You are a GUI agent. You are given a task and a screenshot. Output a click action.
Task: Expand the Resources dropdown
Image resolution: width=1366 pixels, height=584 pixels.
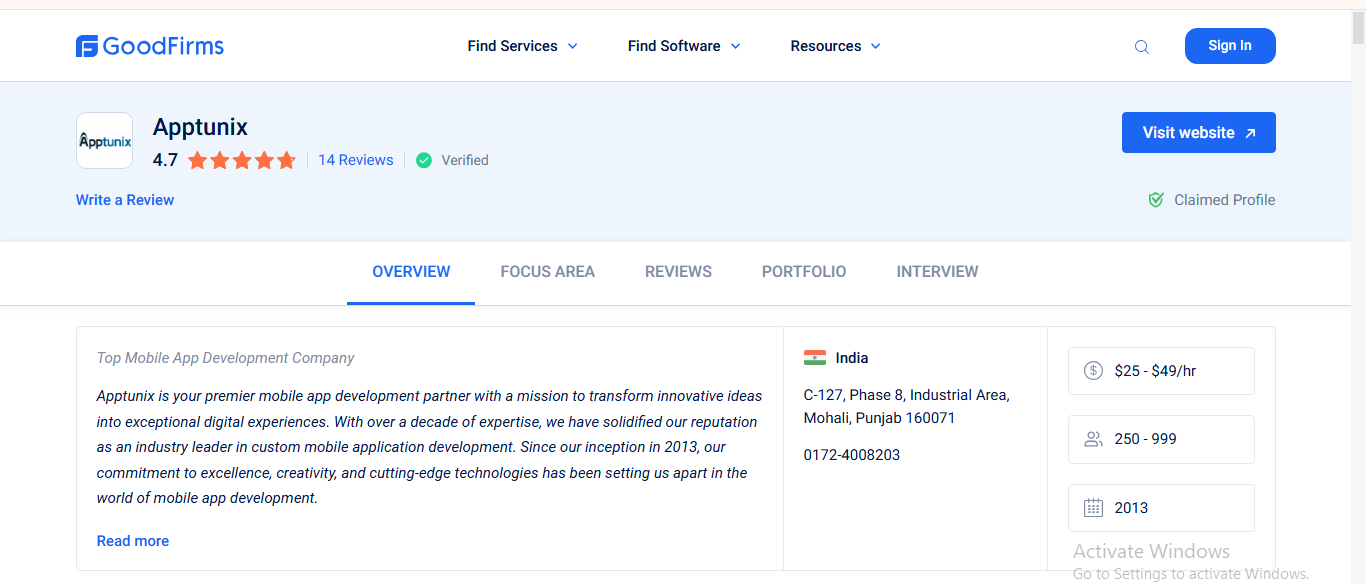pyautogui.click(x=836, y=46)
